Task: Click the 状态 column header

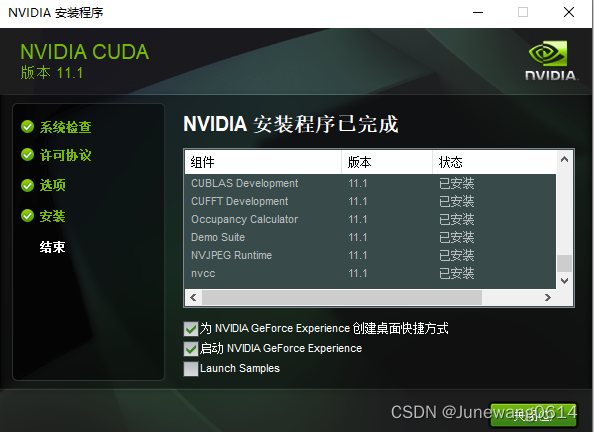Action: (494, 162)
